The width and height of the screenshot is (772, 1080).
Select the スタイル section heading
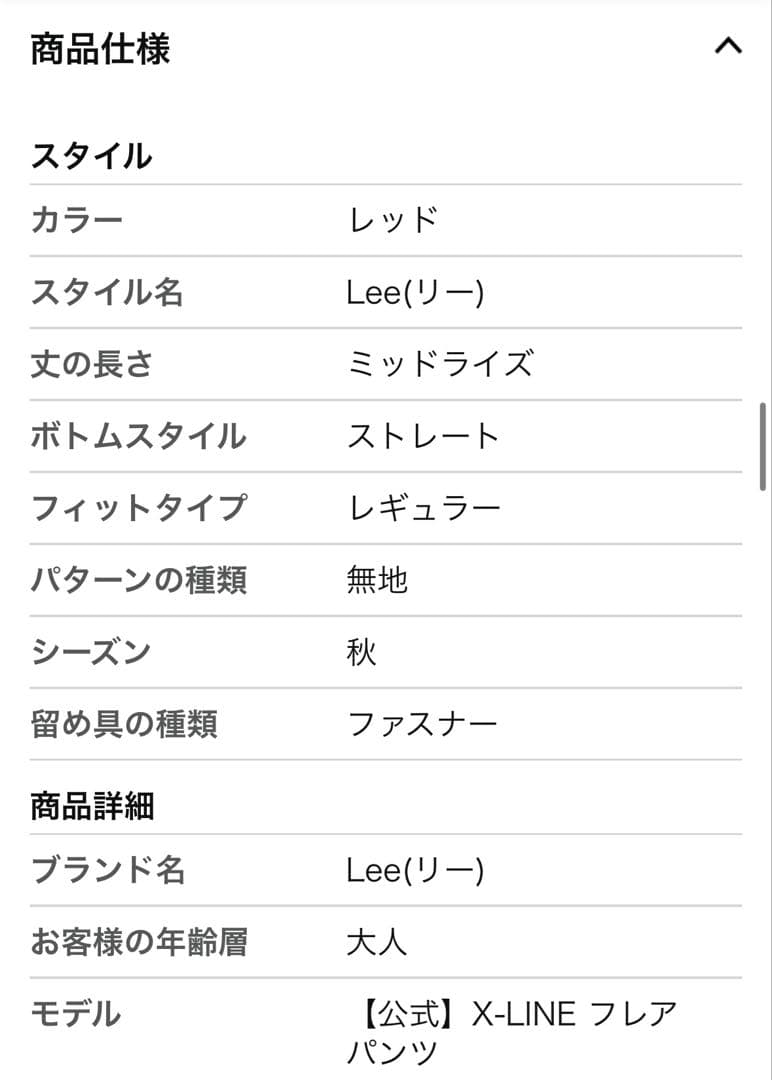[x=91, y=156]
